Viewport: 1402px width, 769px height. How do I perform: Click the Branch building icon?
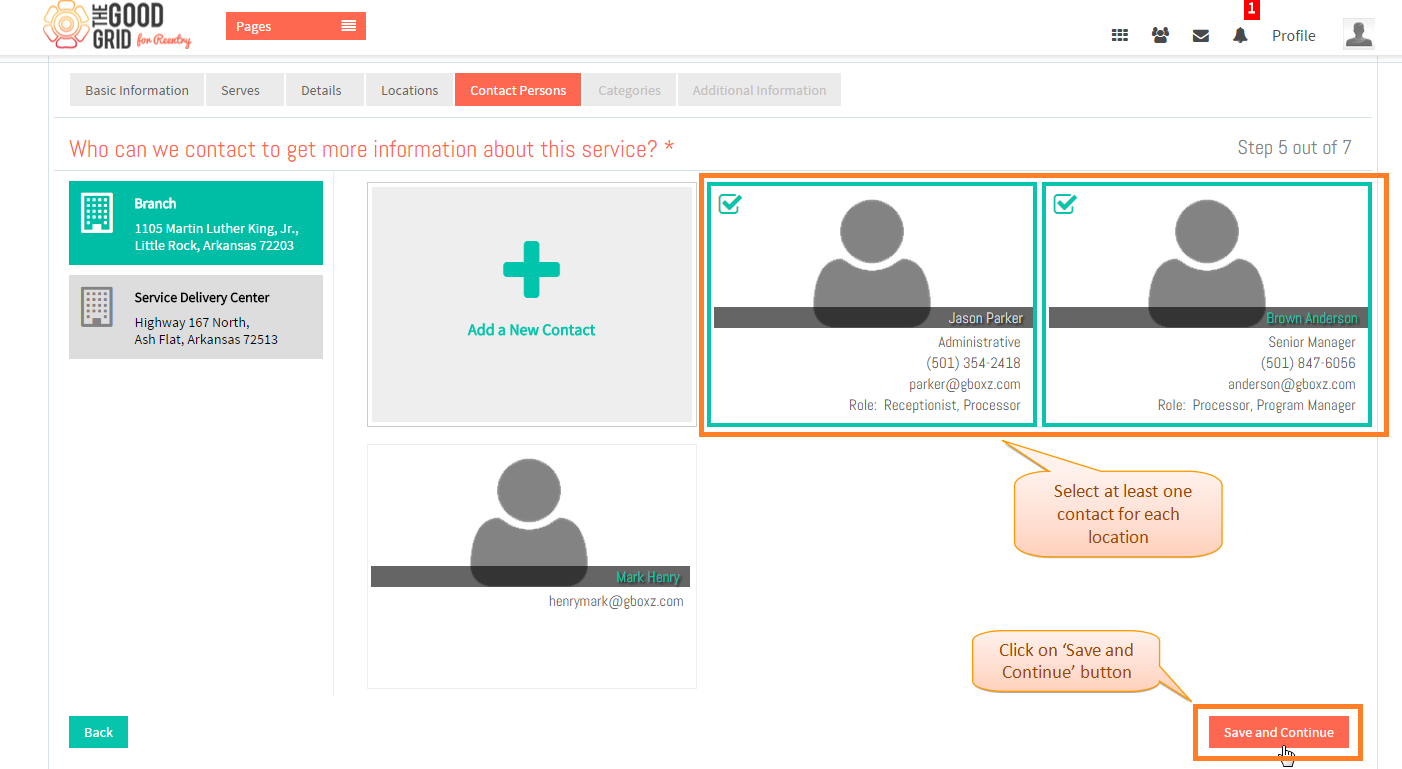point(97,213)
